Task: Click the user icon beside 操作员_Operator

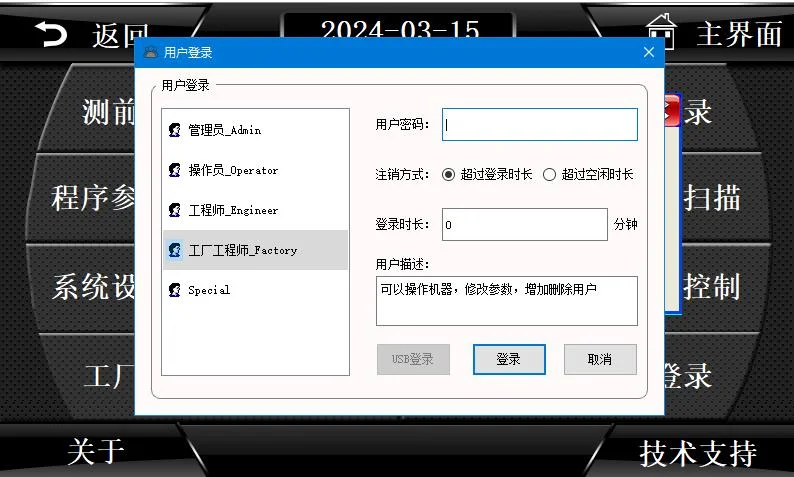Action: point(175,170)
